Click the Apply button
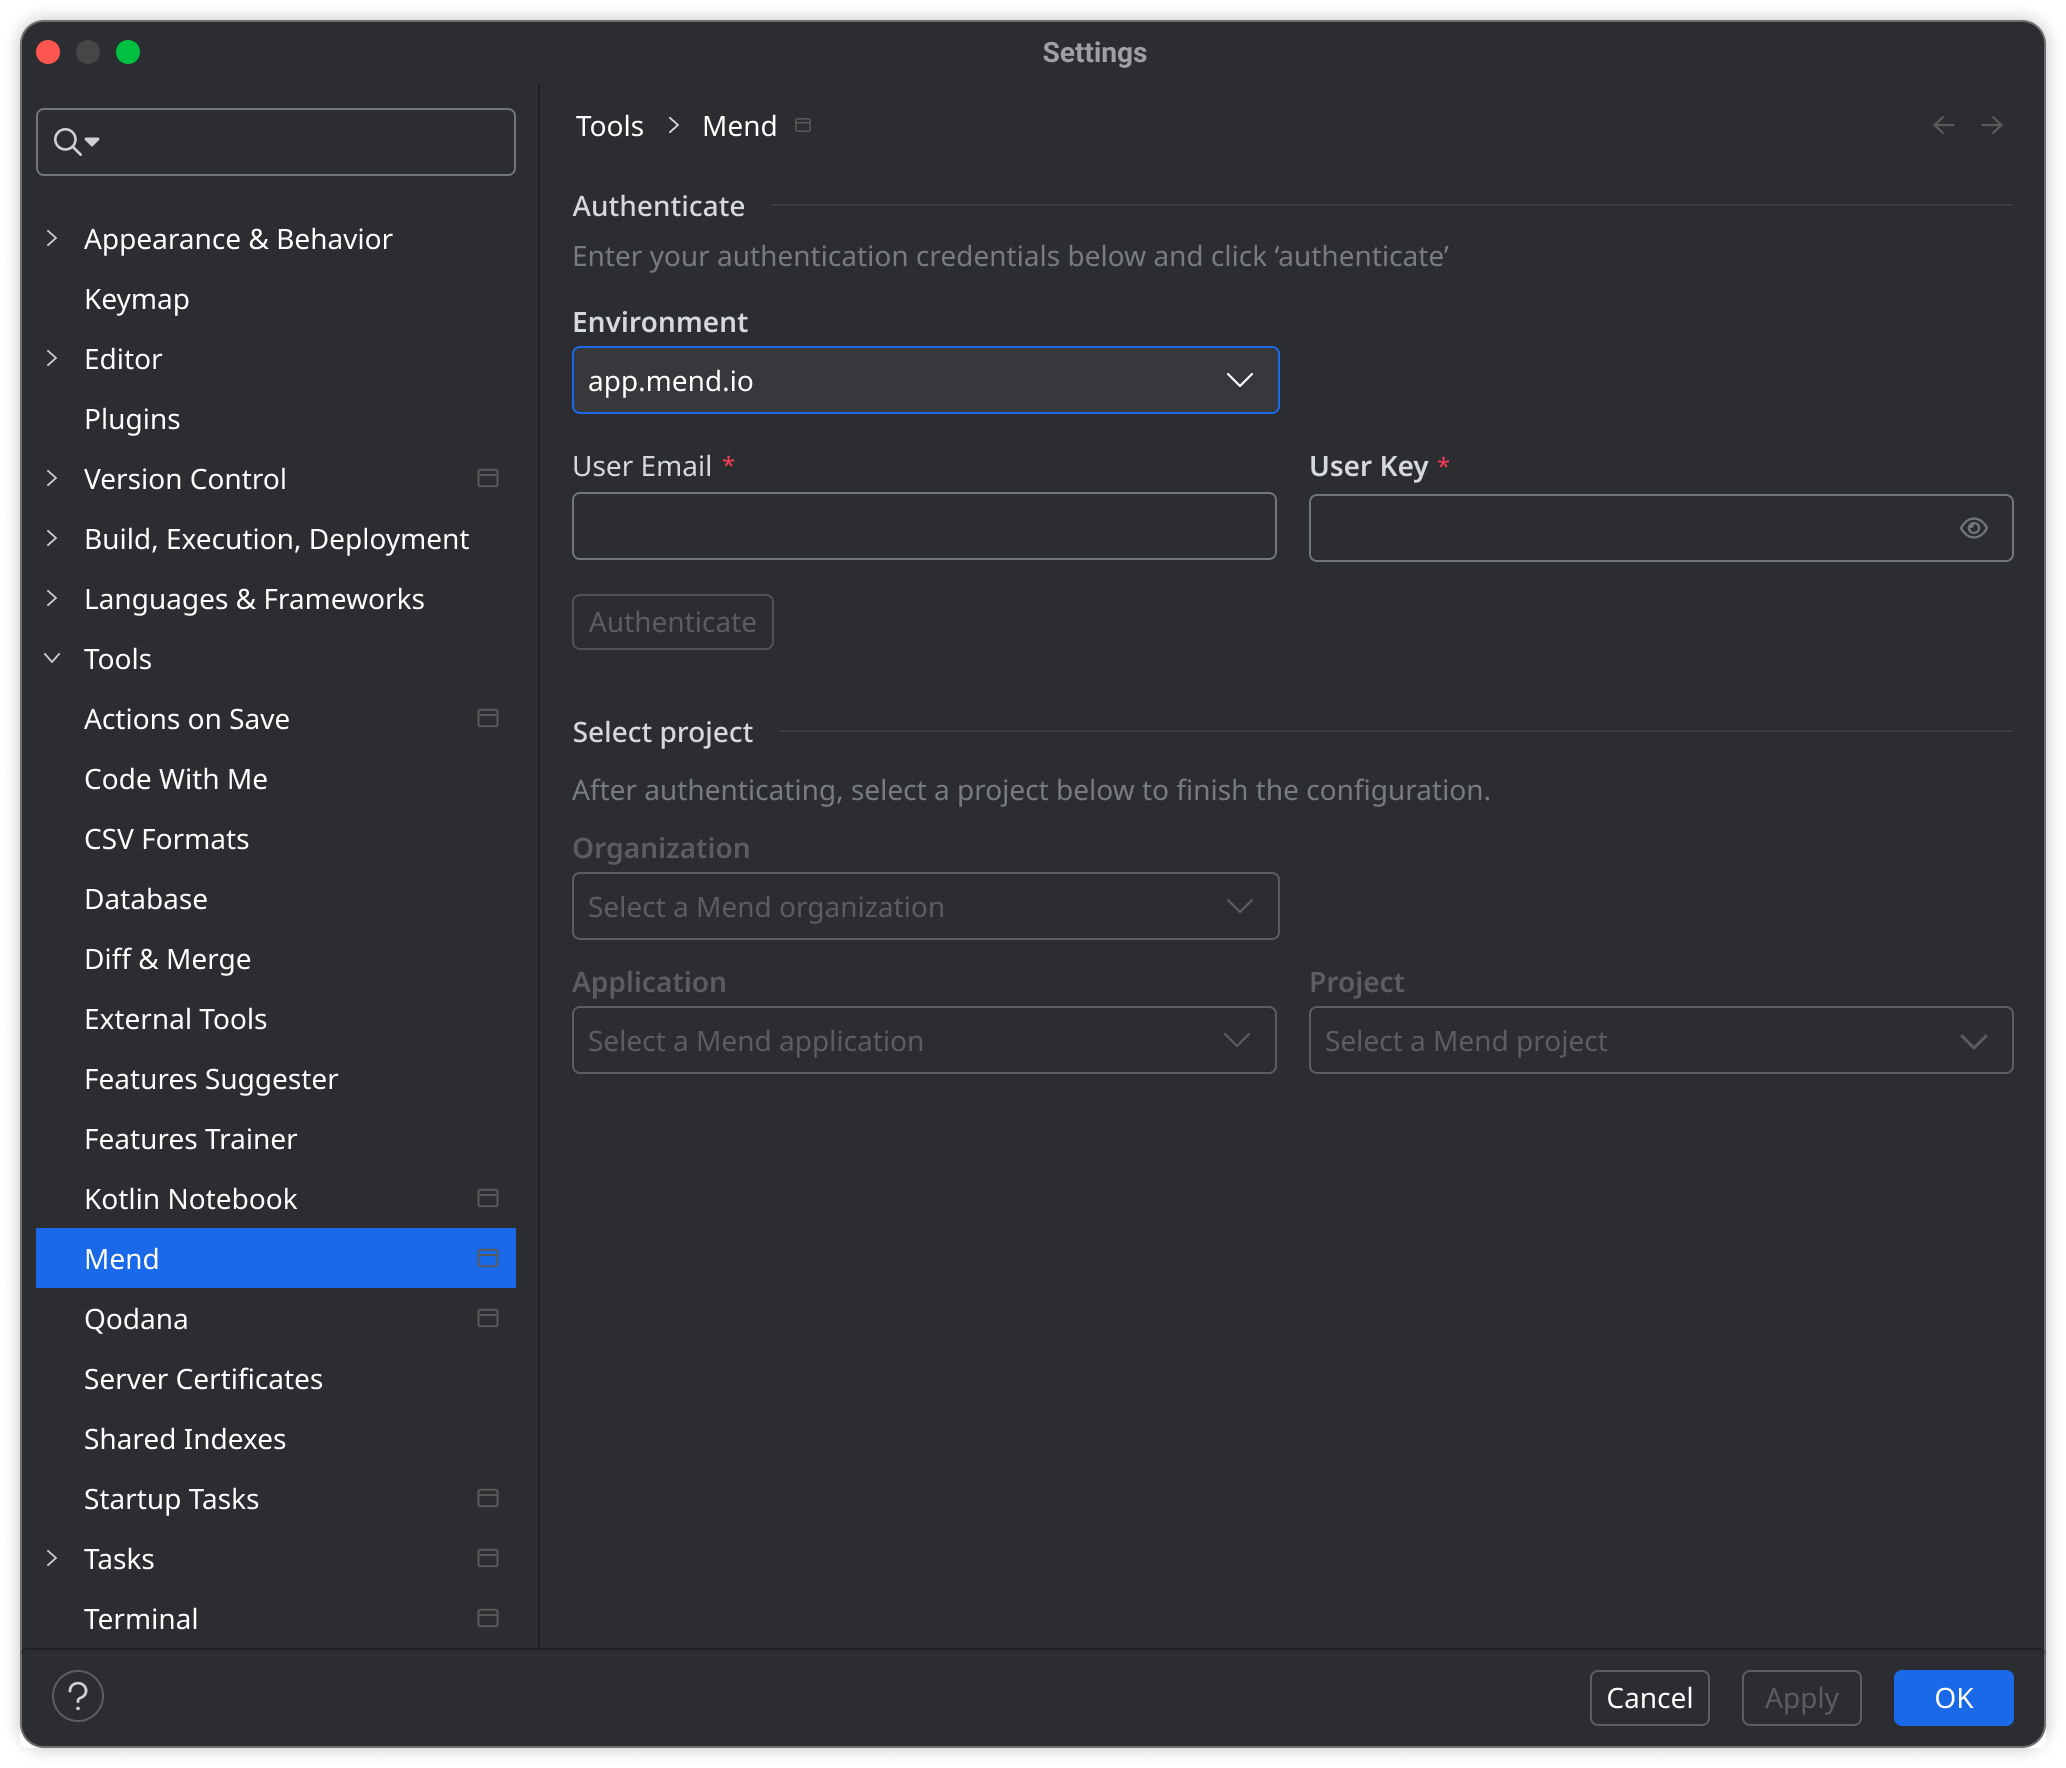 pos(1802,1698)
